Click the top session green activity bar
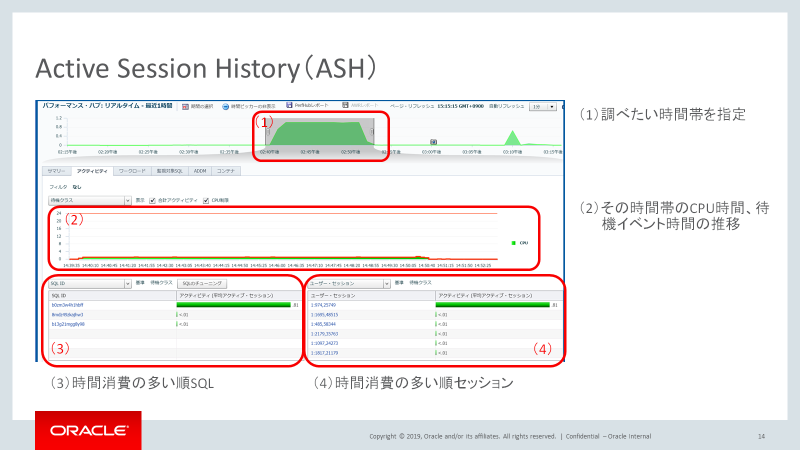Screen dimensions: 800x450 coord(492,305)
